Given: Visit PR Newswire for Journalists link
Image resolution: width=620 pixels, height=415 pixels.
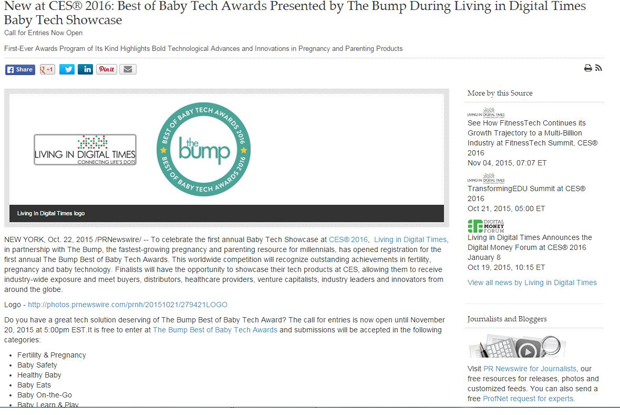Looking at the screenshot, I should click(530, 369).
